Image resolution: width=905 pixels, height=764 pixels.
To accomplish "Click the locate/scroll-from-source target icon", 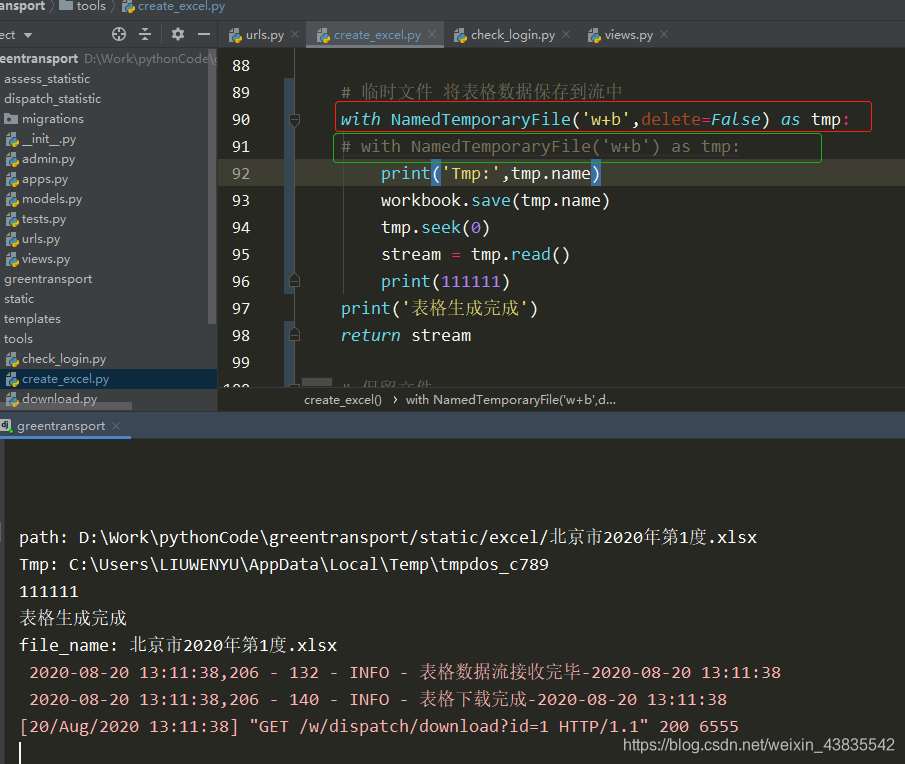I will tap(119, 35).
